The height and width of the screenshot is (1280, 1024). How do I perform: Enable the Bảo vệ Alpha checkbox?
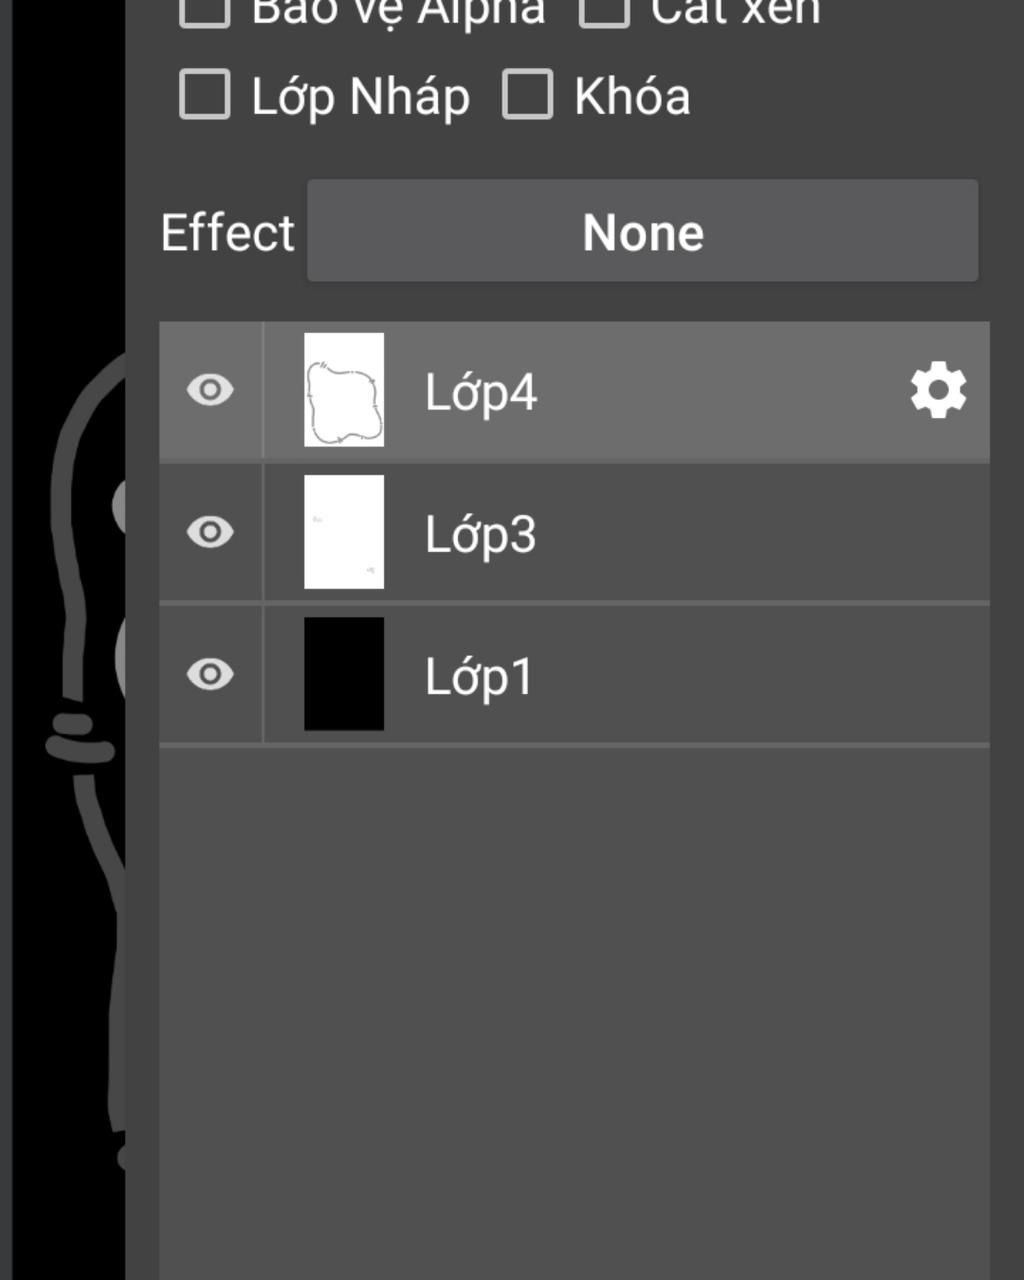[x=205, y=10]
